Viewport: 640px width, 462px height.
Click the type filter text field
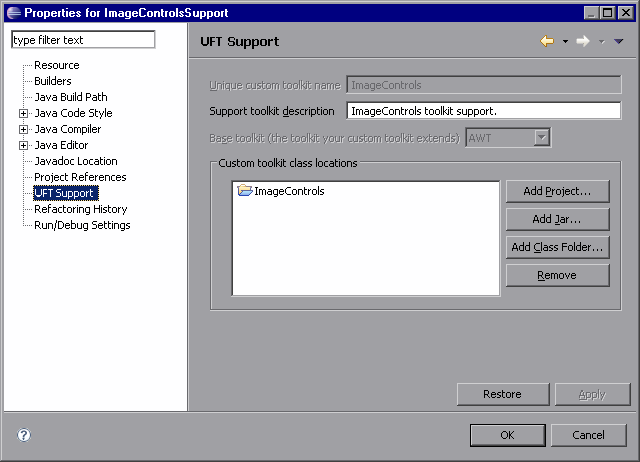point(83,40)
